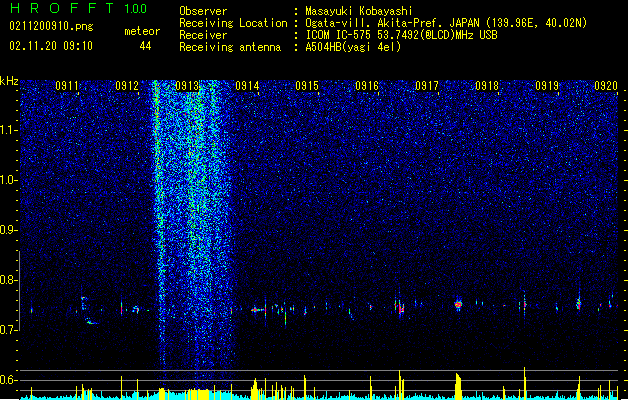Click the 0917 time marker

click(427, 86)
